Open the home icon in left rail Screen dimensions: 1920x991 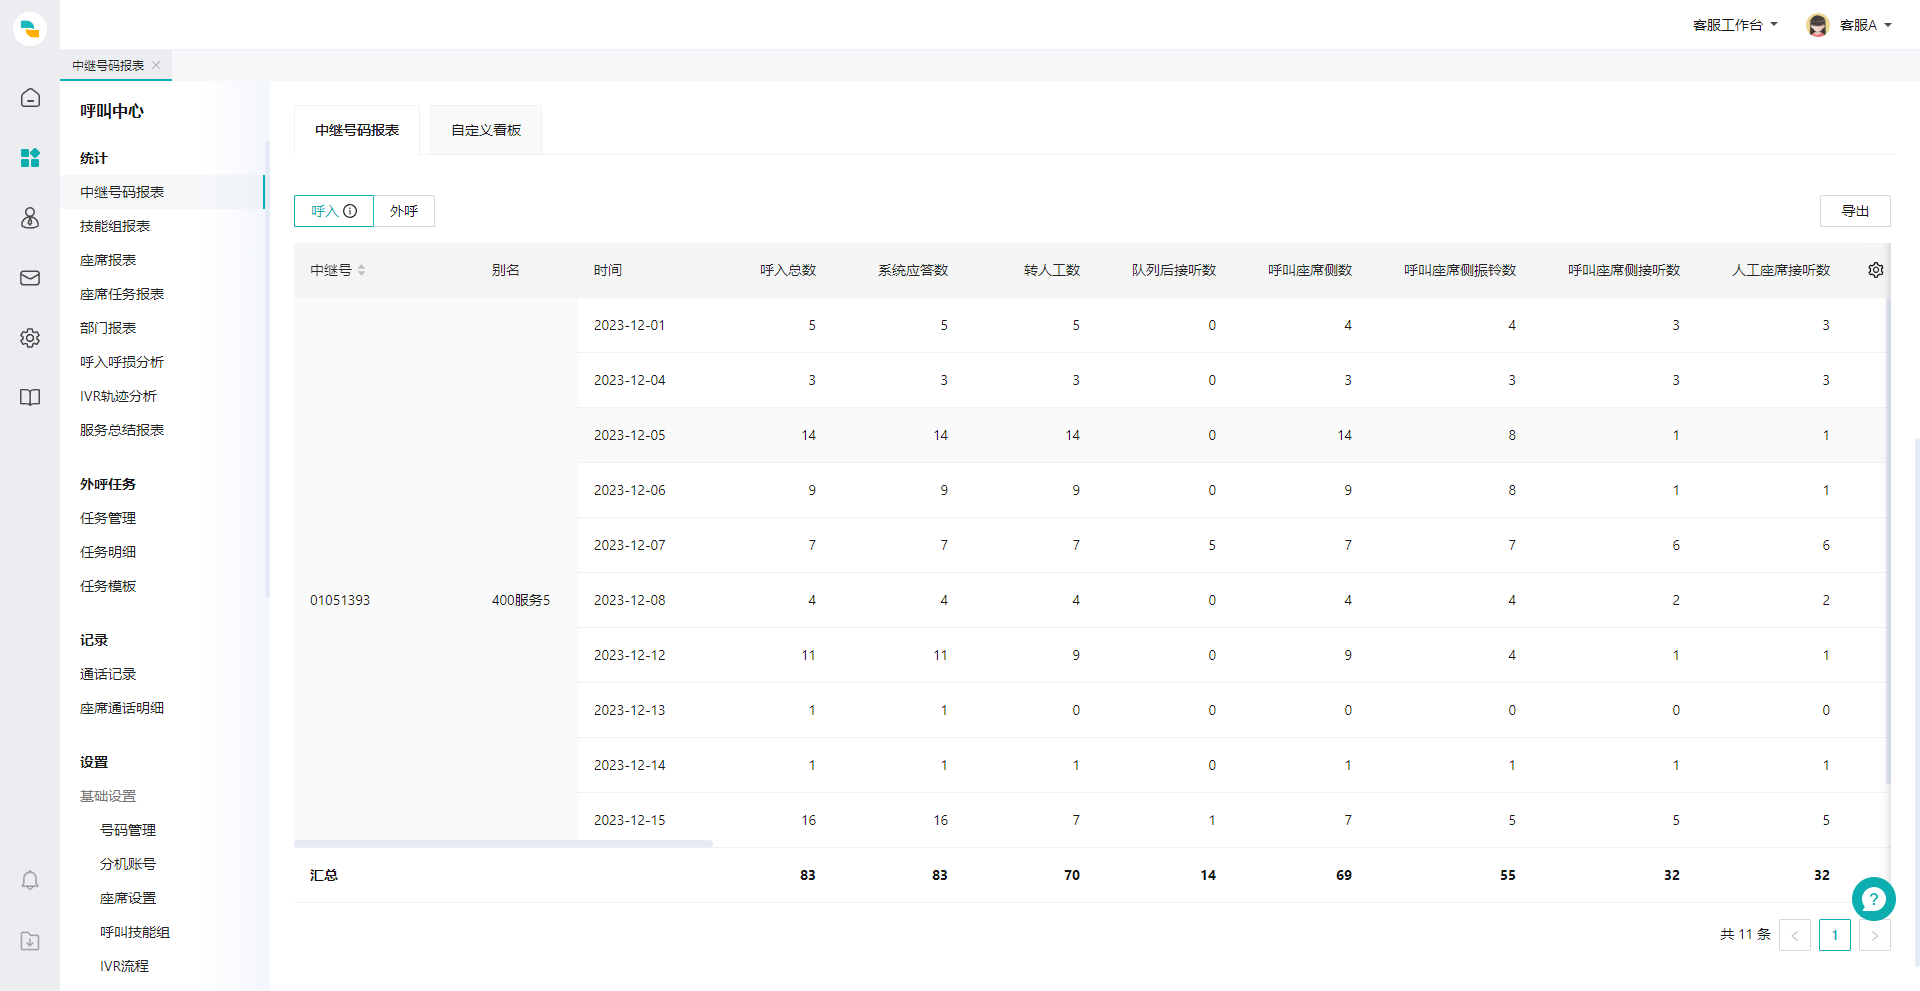point(30,98)
